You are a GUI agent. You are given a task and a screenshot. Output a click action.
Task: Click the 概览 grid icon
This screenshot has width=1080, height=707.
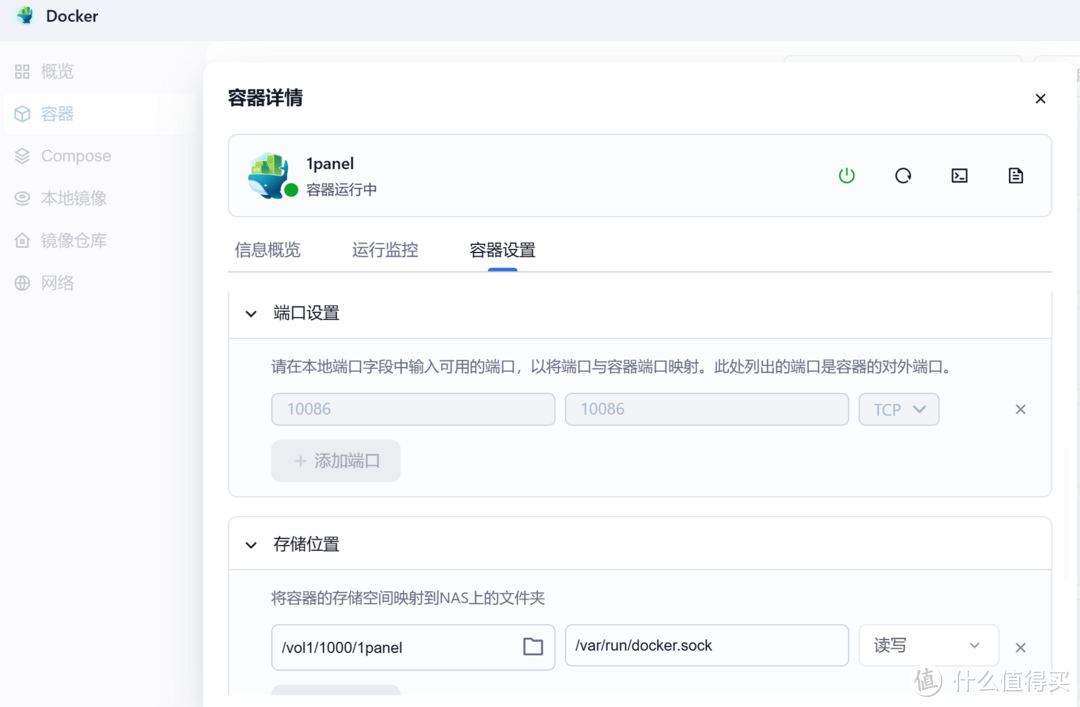[22, 72]
